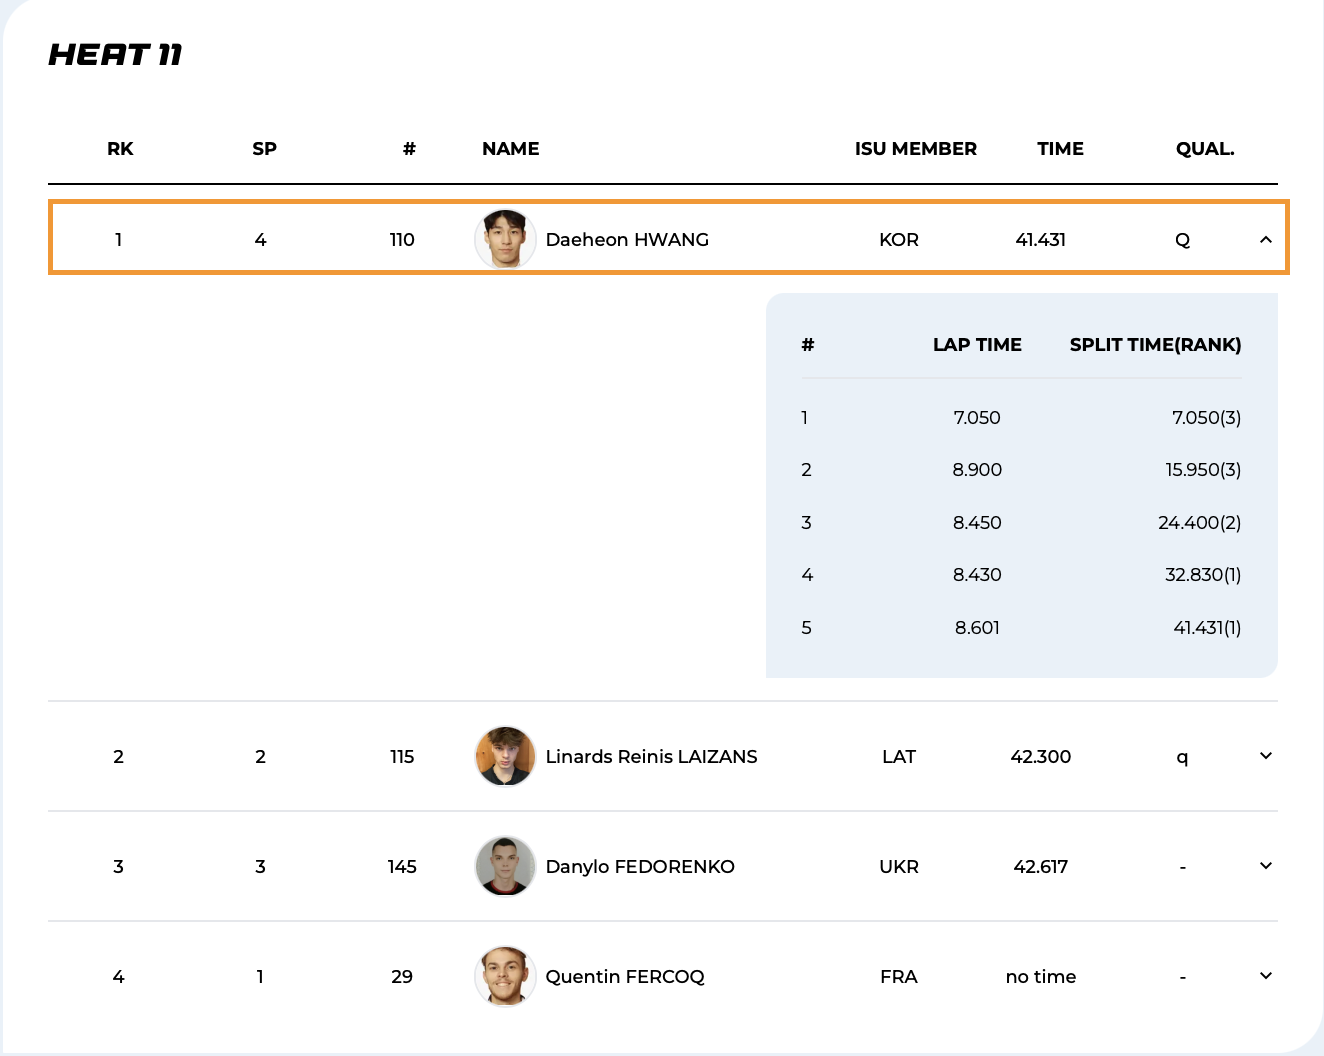Click the LAP TIME header
The image size is (1324, 1056).
click(x=977, y=345)
